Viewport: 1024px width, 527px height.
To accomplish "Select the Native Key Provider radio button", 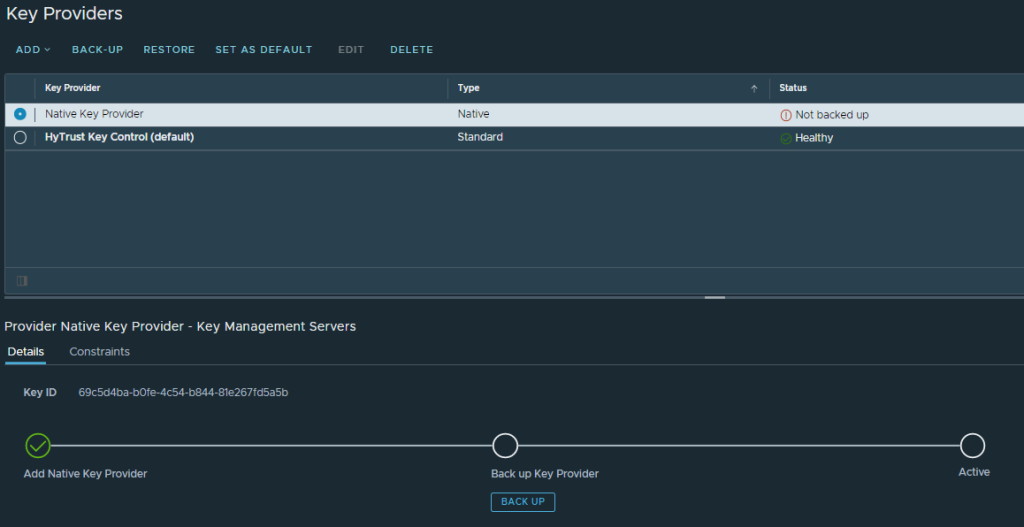I will (x=20, y=114).
